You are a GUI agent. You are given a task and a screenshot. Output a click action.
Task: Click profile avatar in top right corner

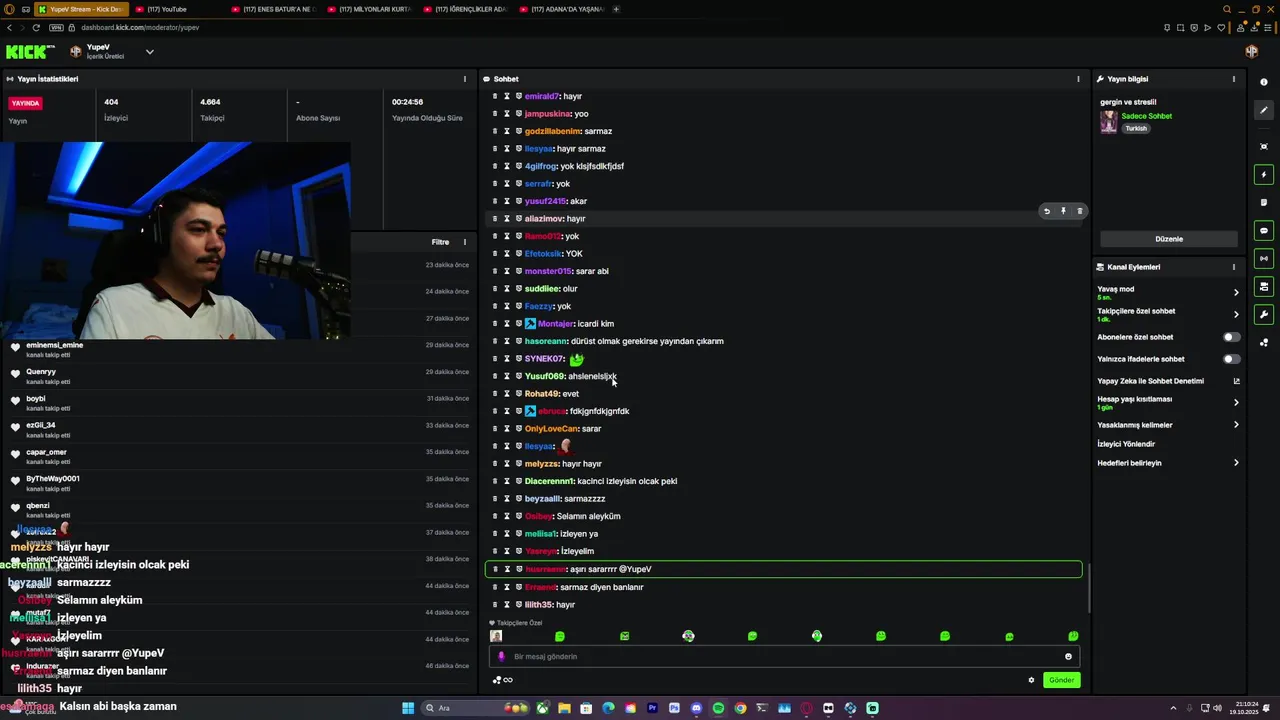coord(1251,52)
